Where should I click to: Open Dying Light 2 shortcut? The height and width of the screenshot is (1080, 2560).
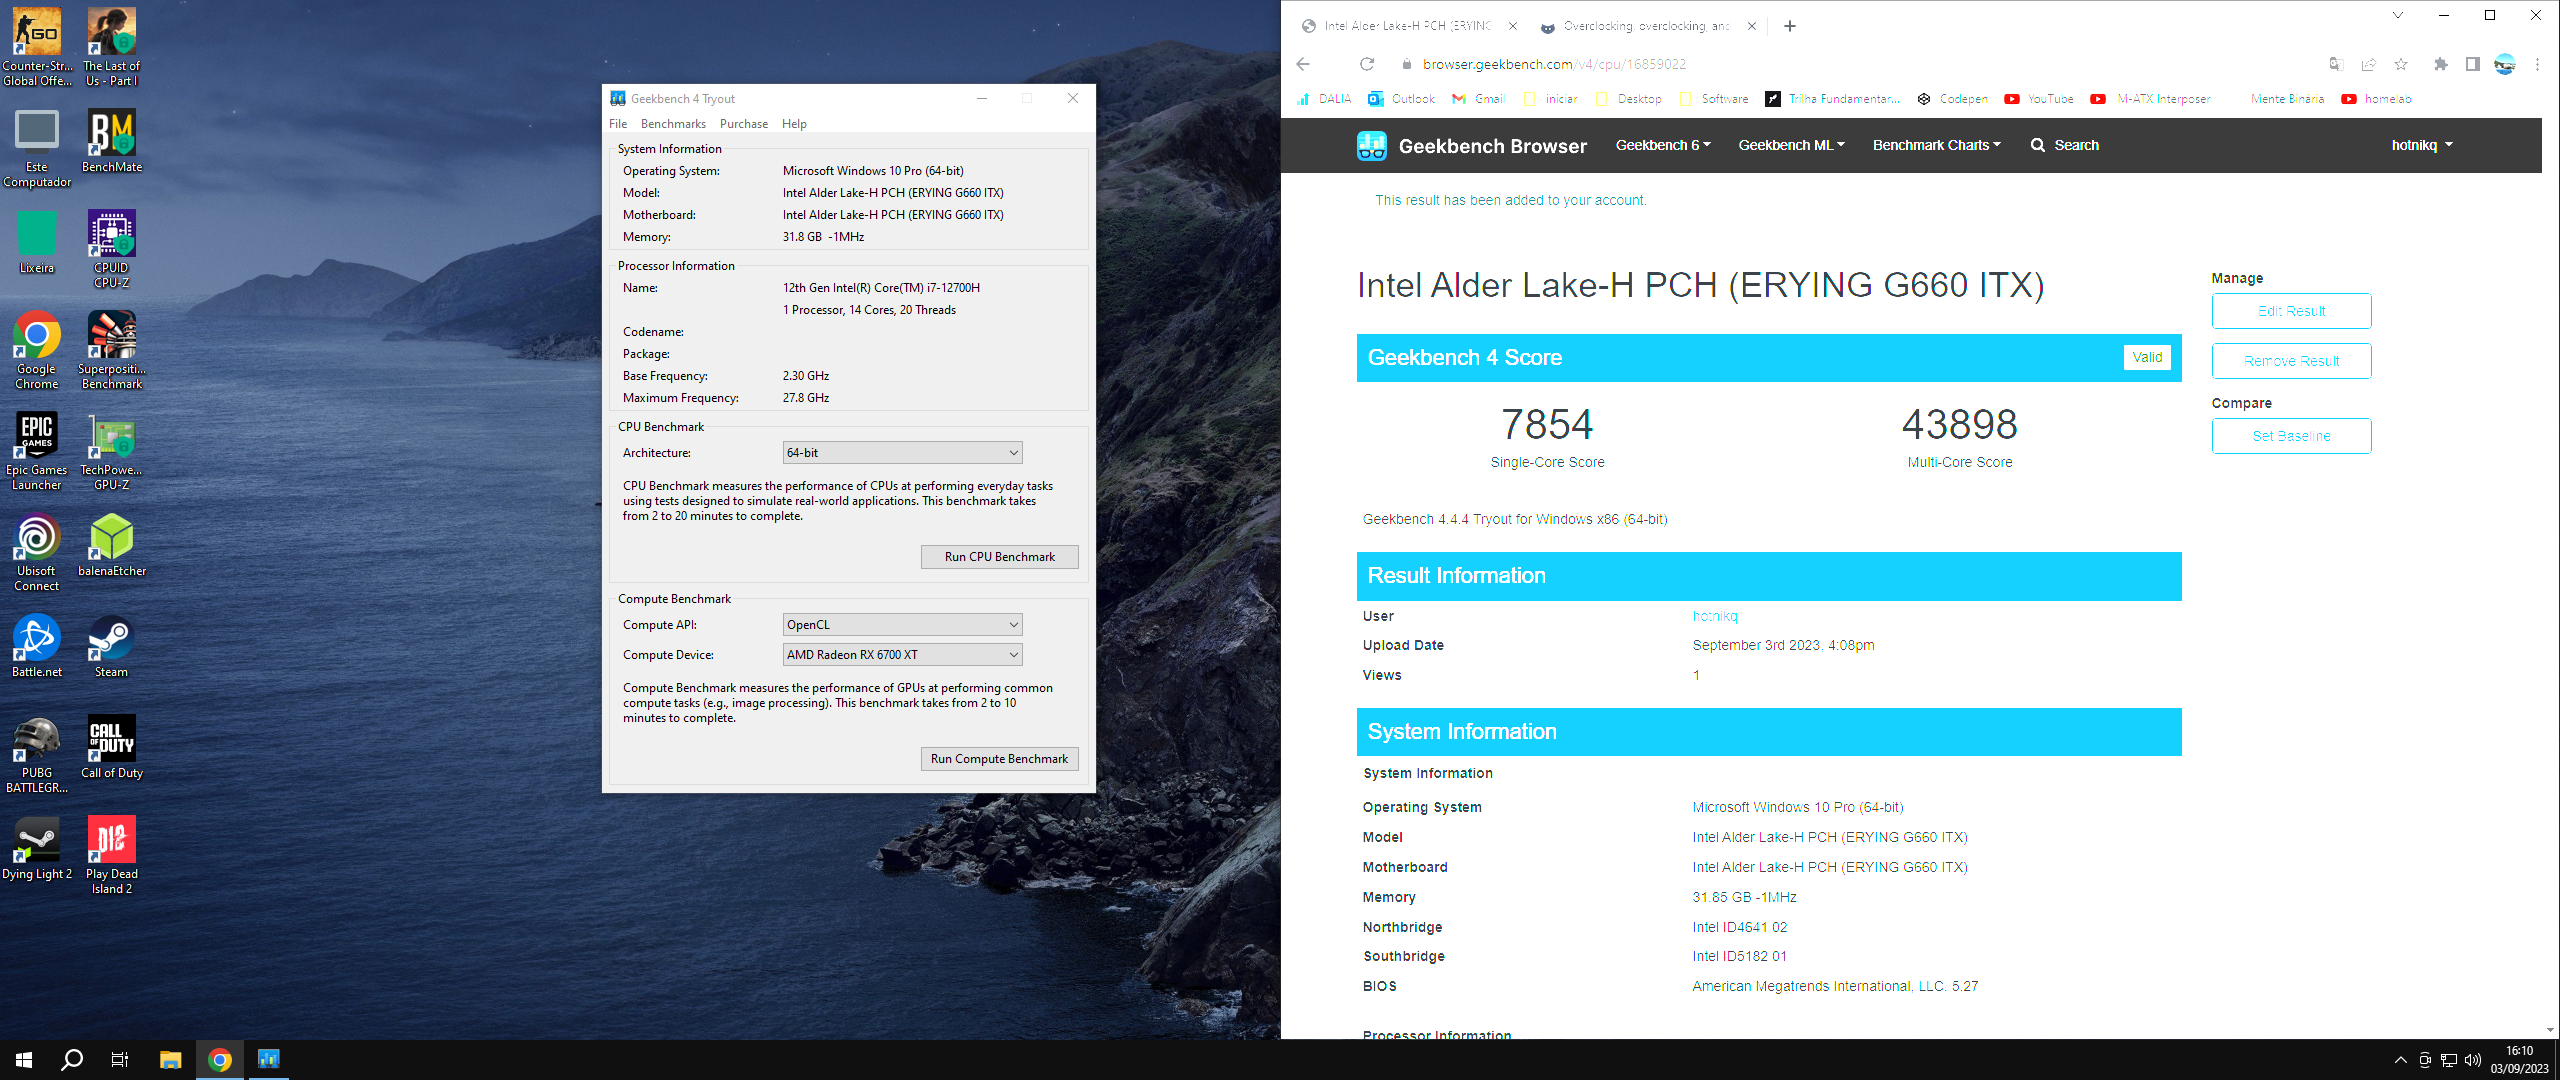click(x=37, y=847)
